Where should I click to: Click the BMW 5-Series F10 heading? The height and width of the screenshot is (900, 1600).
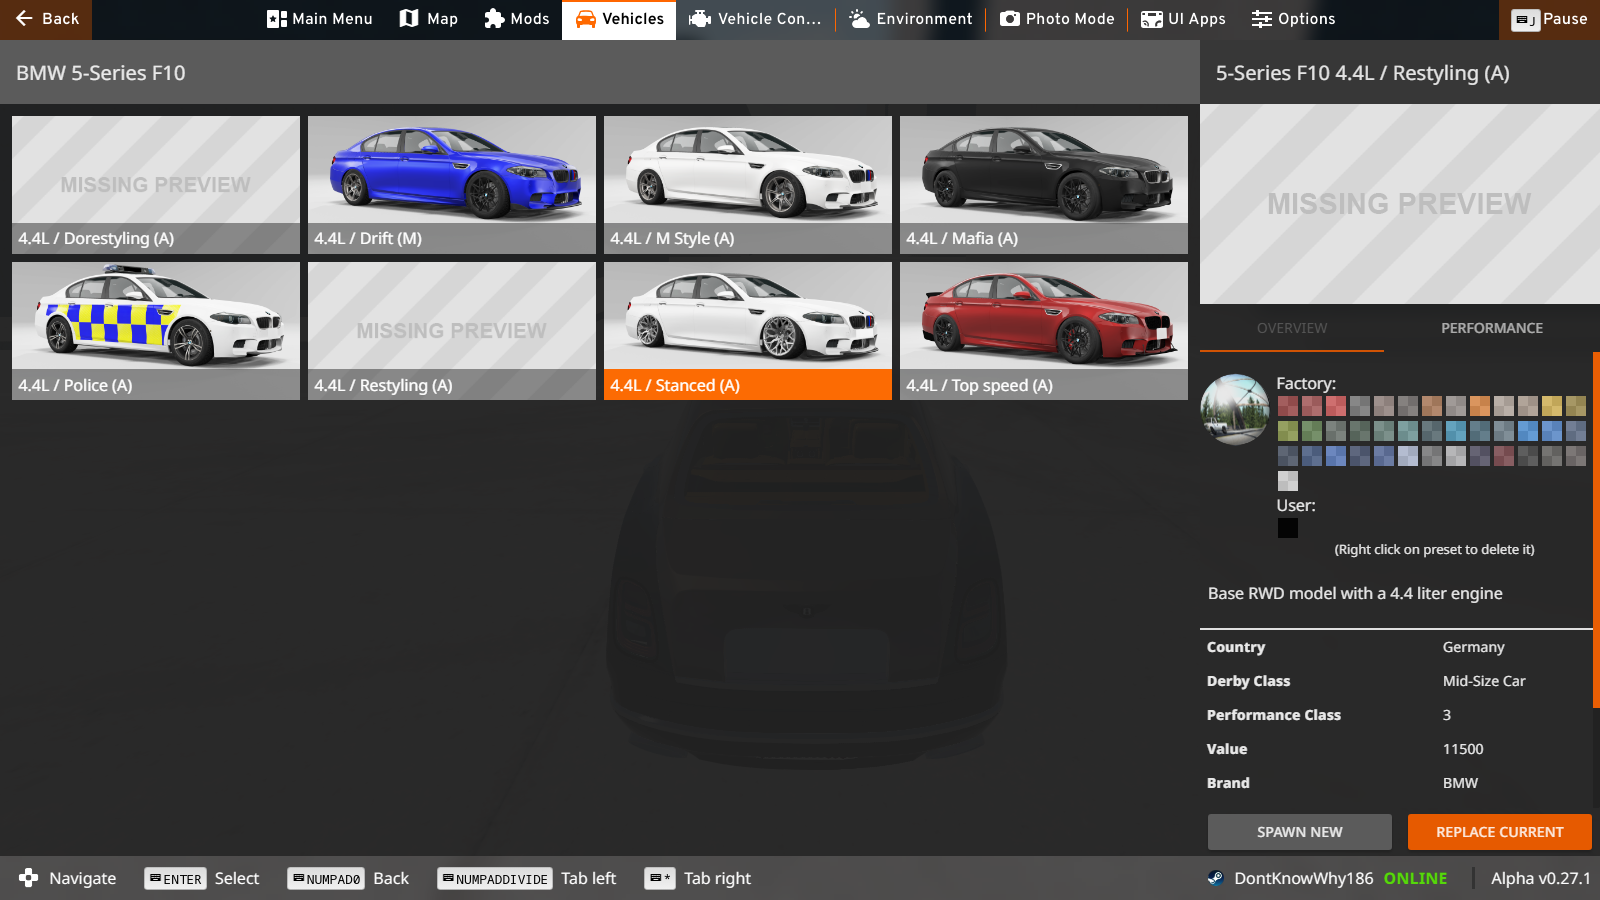click(x=101, y=73)
